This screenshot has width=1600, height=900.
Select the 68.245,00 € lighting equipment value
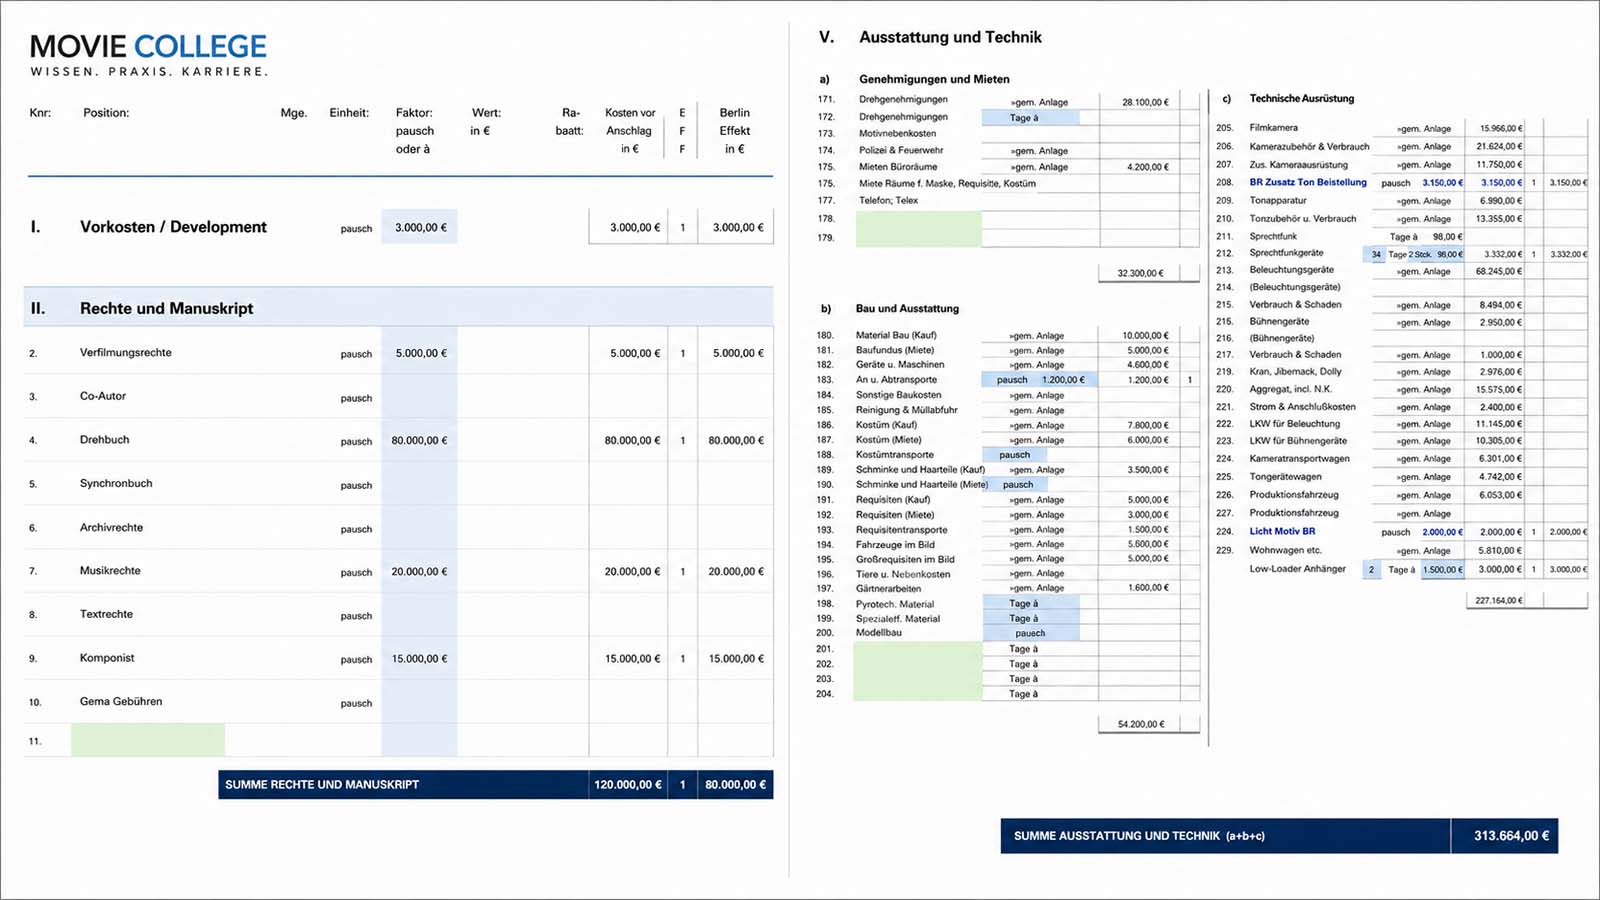click(x=1499, y=271)
